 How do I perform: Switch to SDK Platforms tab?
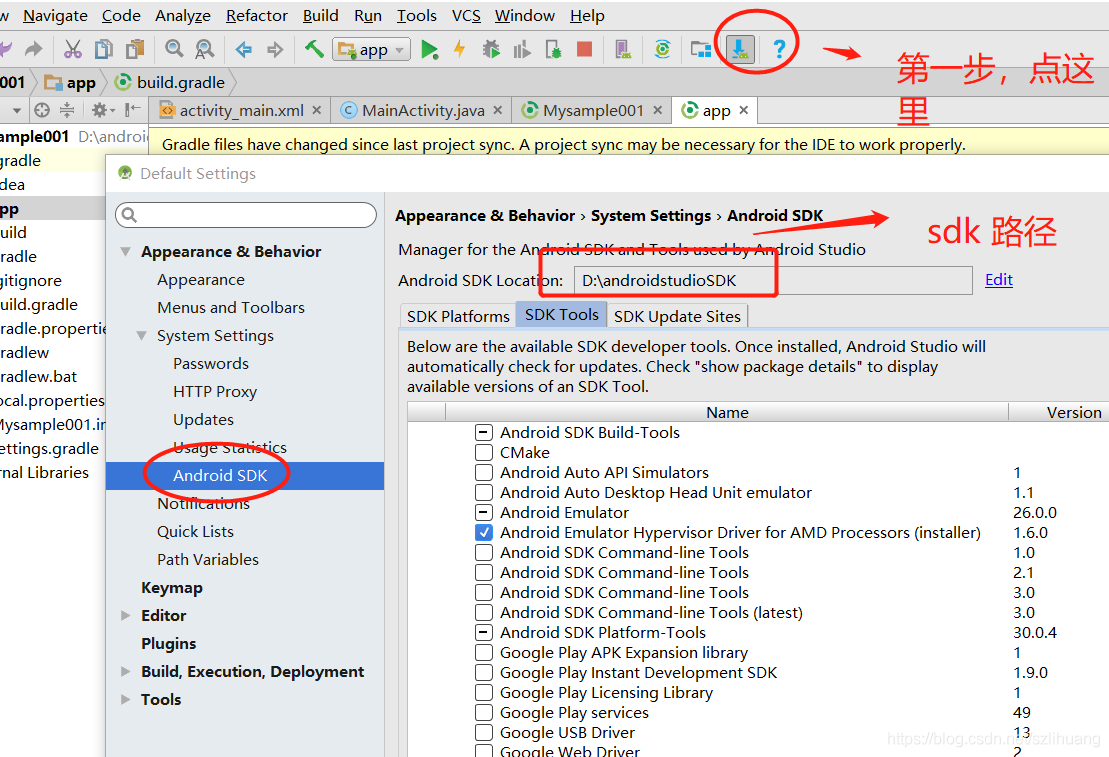point(458,316)
